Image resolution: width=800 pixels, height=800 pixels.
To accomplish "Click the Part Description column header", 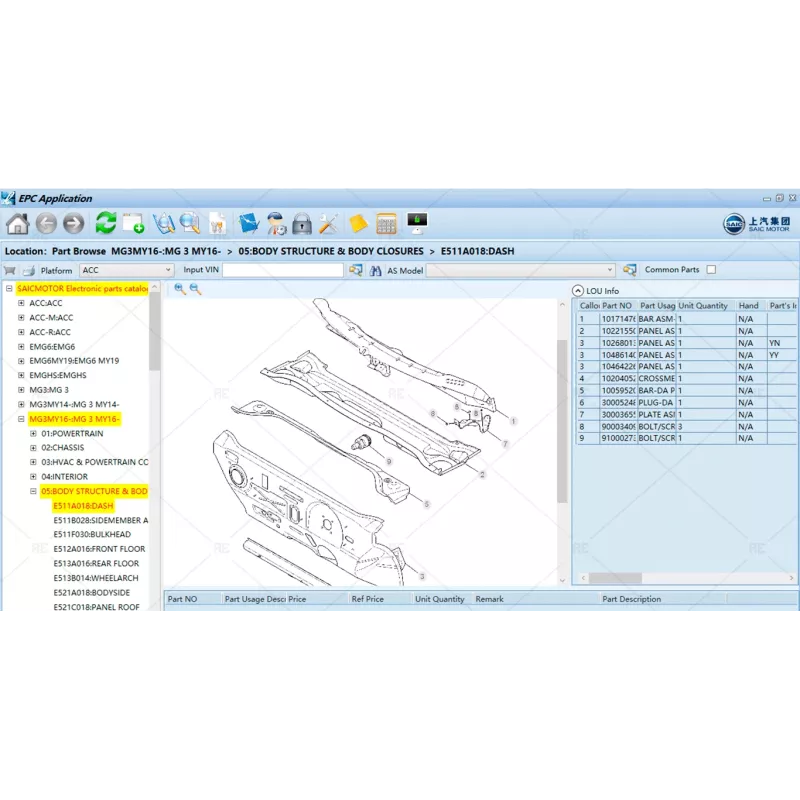I will 635,598.
